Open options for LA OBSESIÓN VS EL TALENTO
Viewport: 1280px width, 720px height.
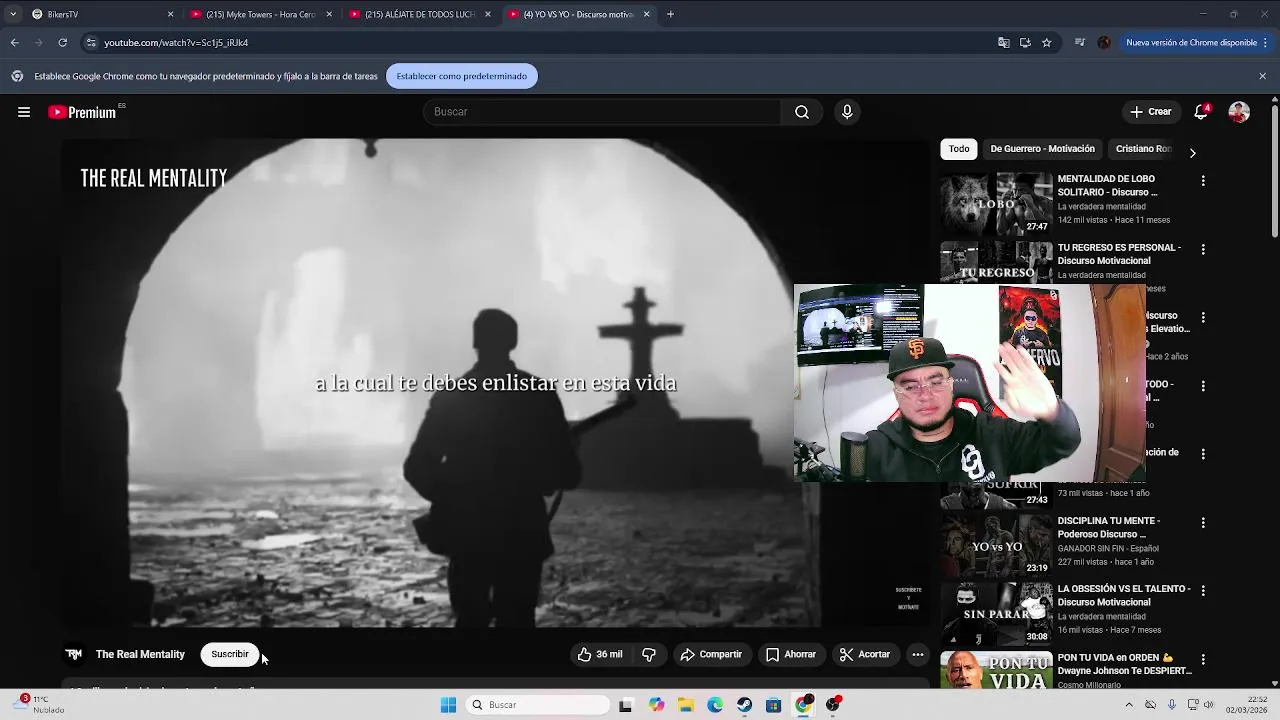[1203, 591]
